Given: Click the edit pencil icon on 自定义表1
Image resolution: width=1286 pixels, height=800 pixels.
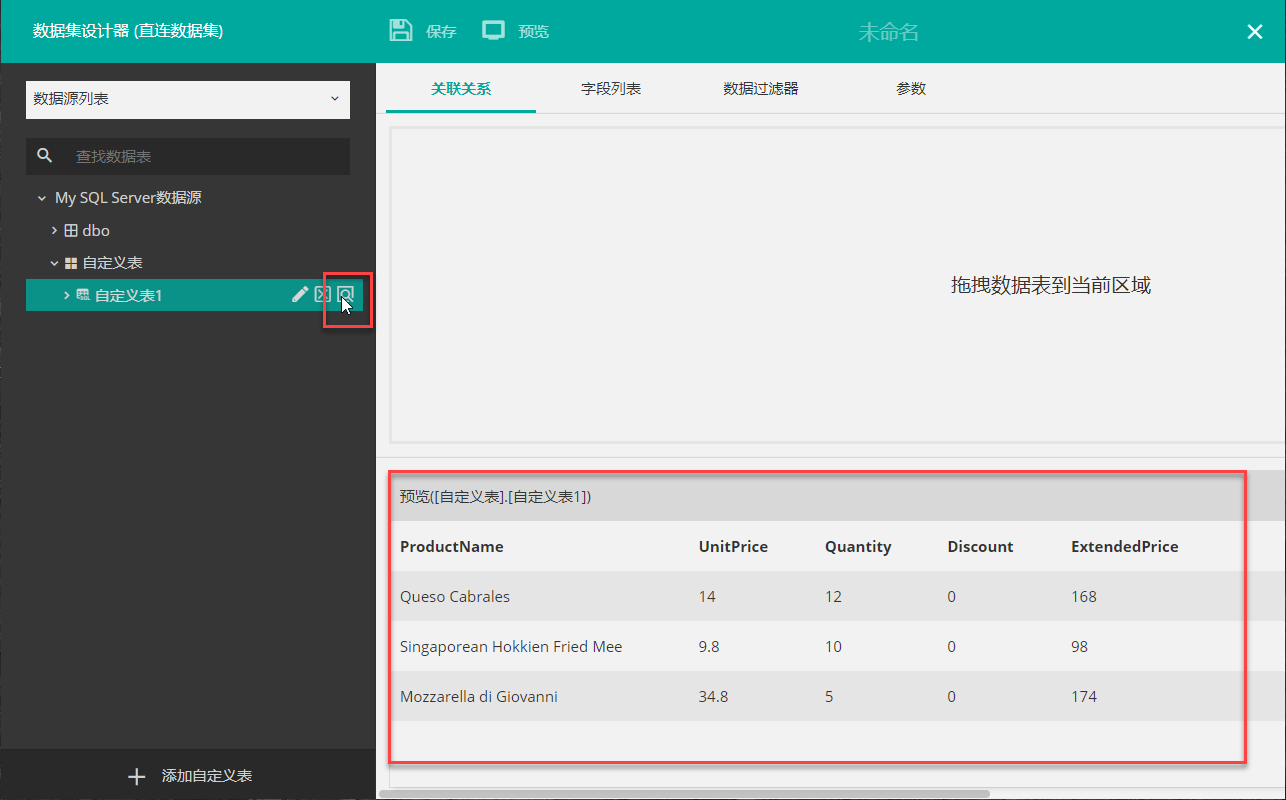Looking at the screenshot, I should [299, 294].
